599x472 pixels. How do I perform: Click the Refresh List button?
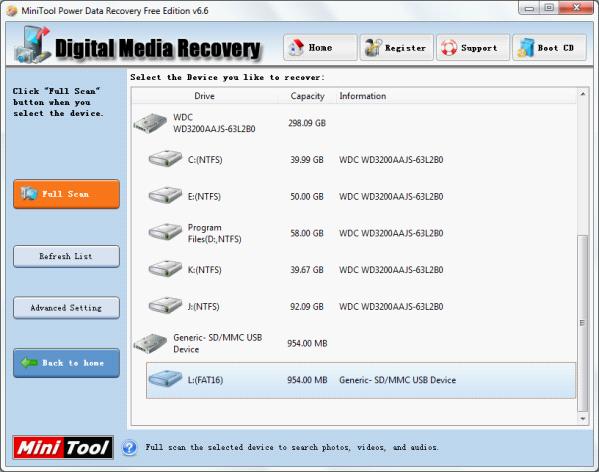[66, 256]
